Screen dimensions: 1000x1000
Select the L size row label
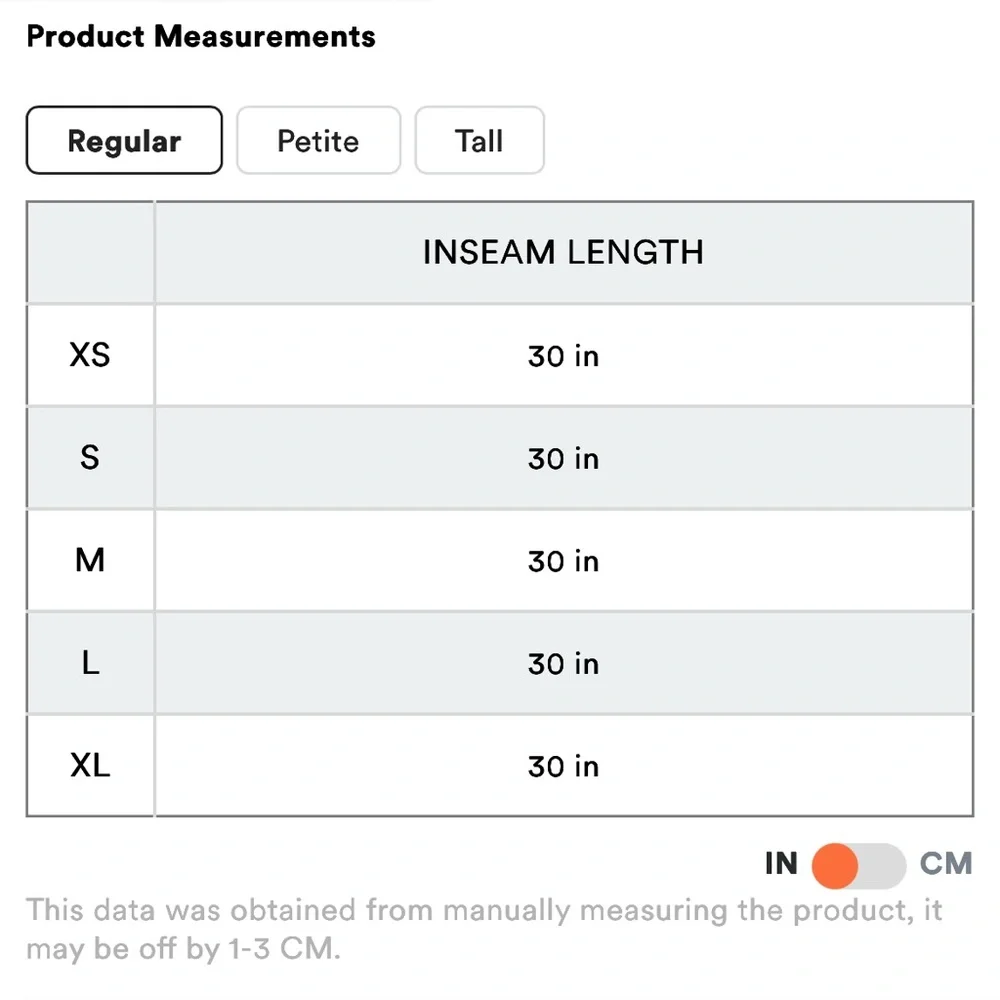pos(90,663)
